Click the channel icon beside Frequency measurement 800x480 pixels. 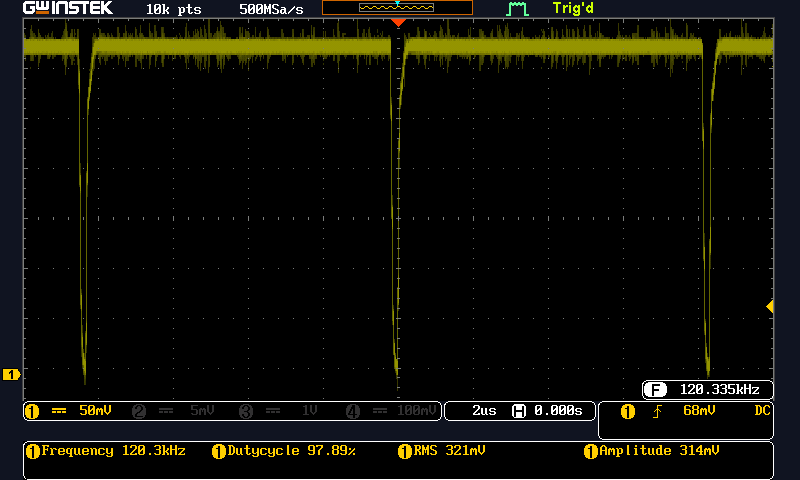(33, 451)
